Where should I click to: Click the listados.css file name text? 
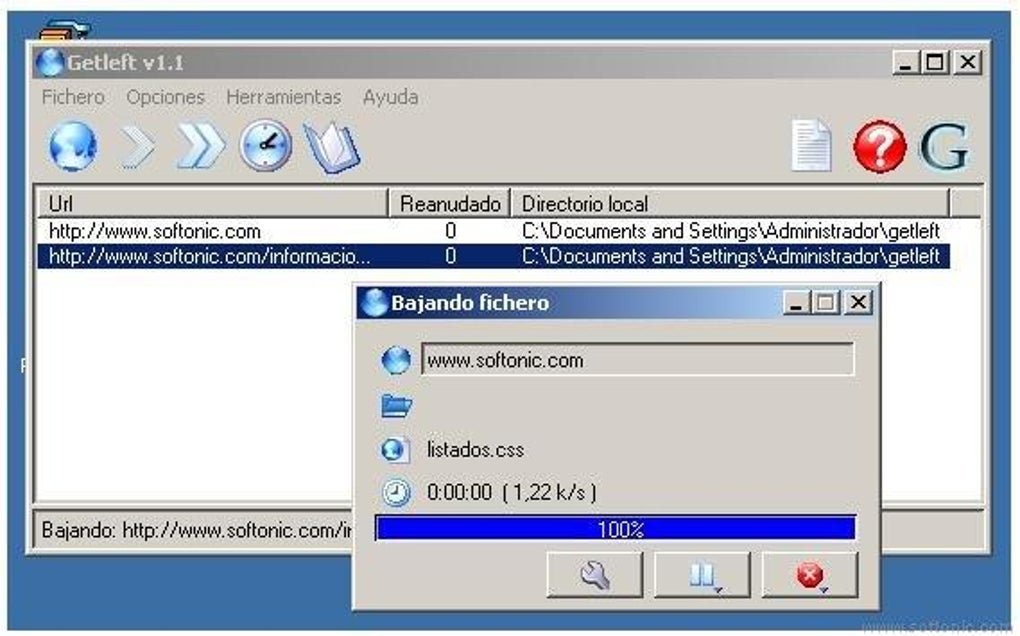[x=476, y=449]
